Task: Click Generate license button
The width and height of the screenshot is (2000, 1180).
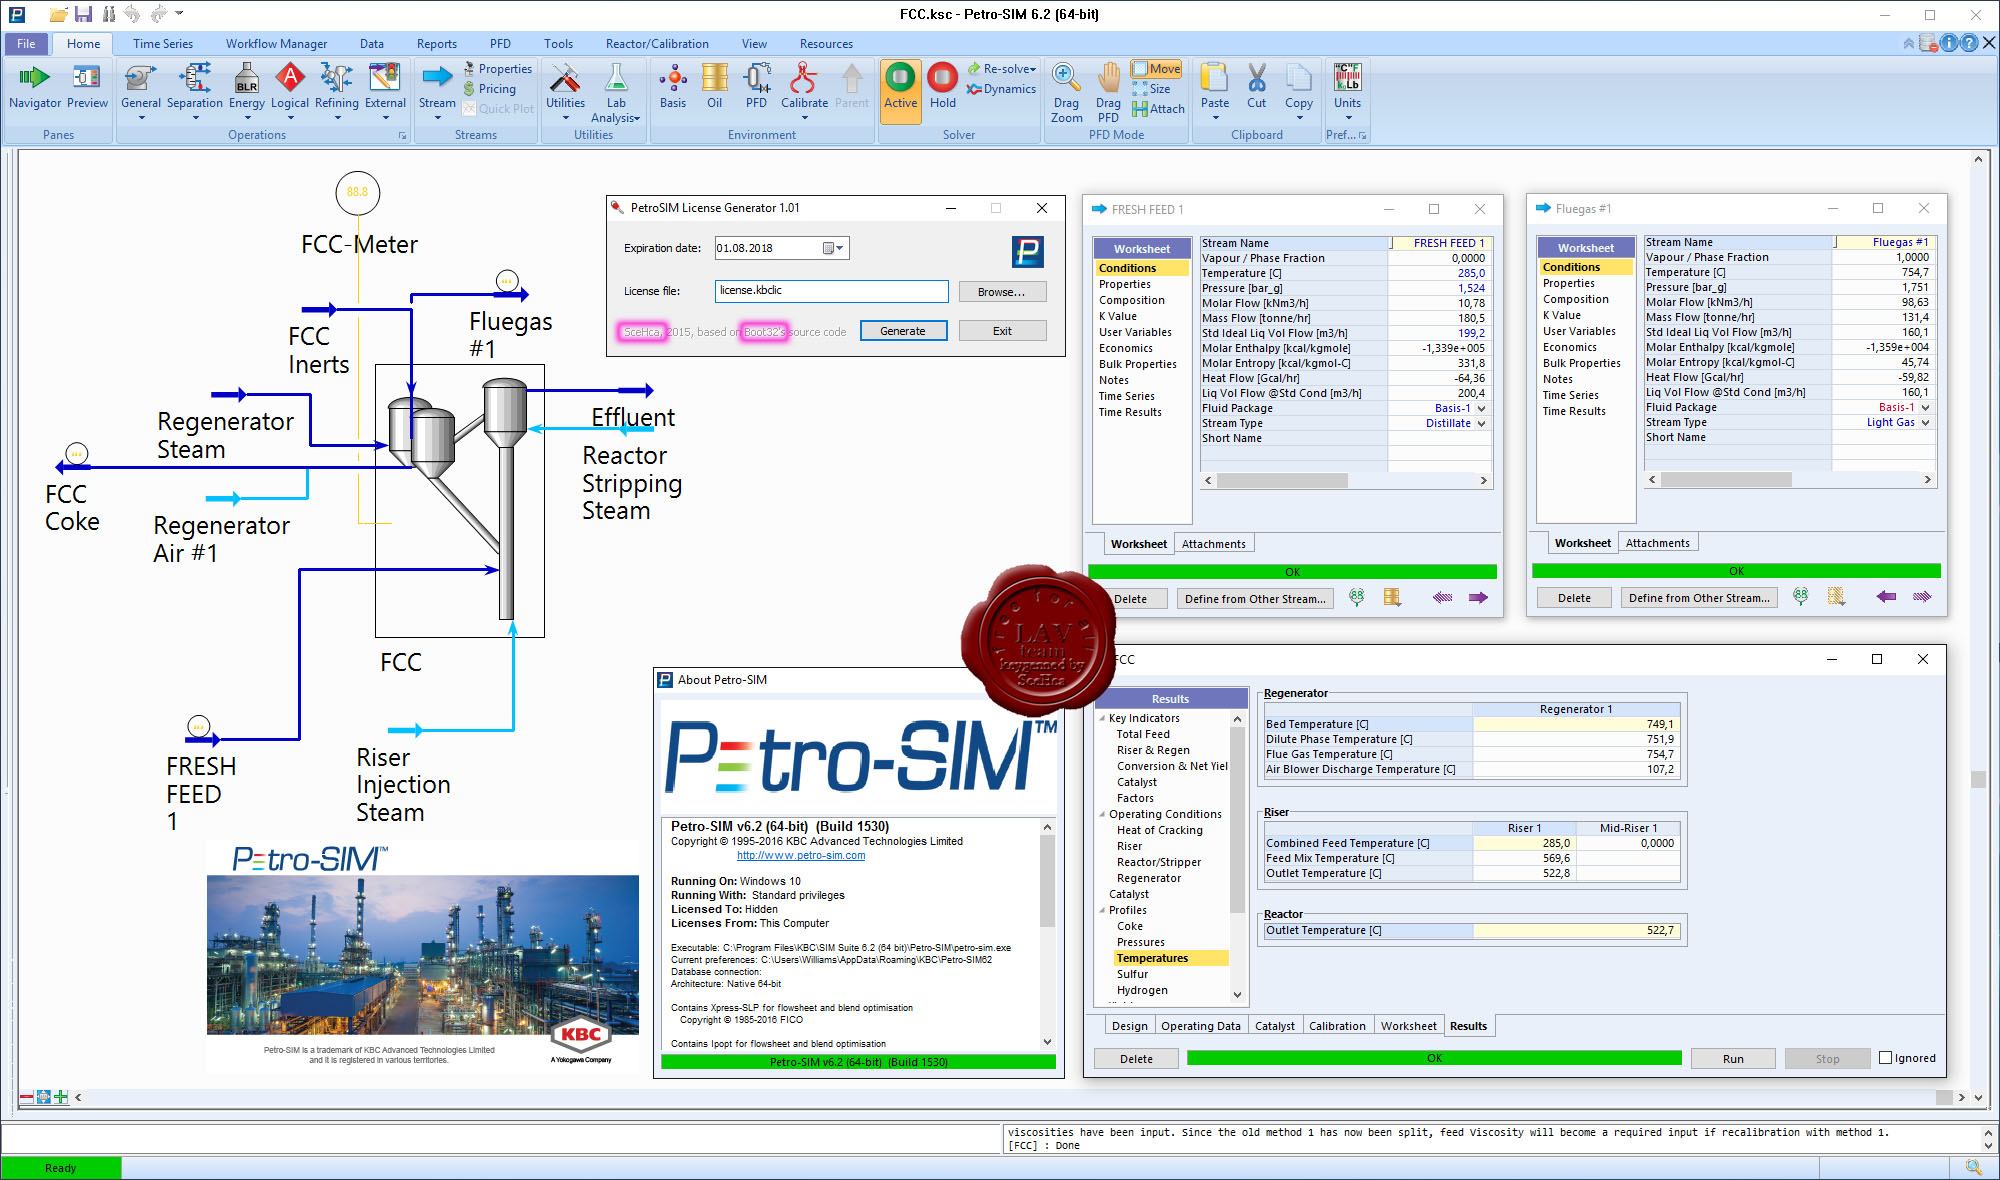Action: tap(903, 331)
